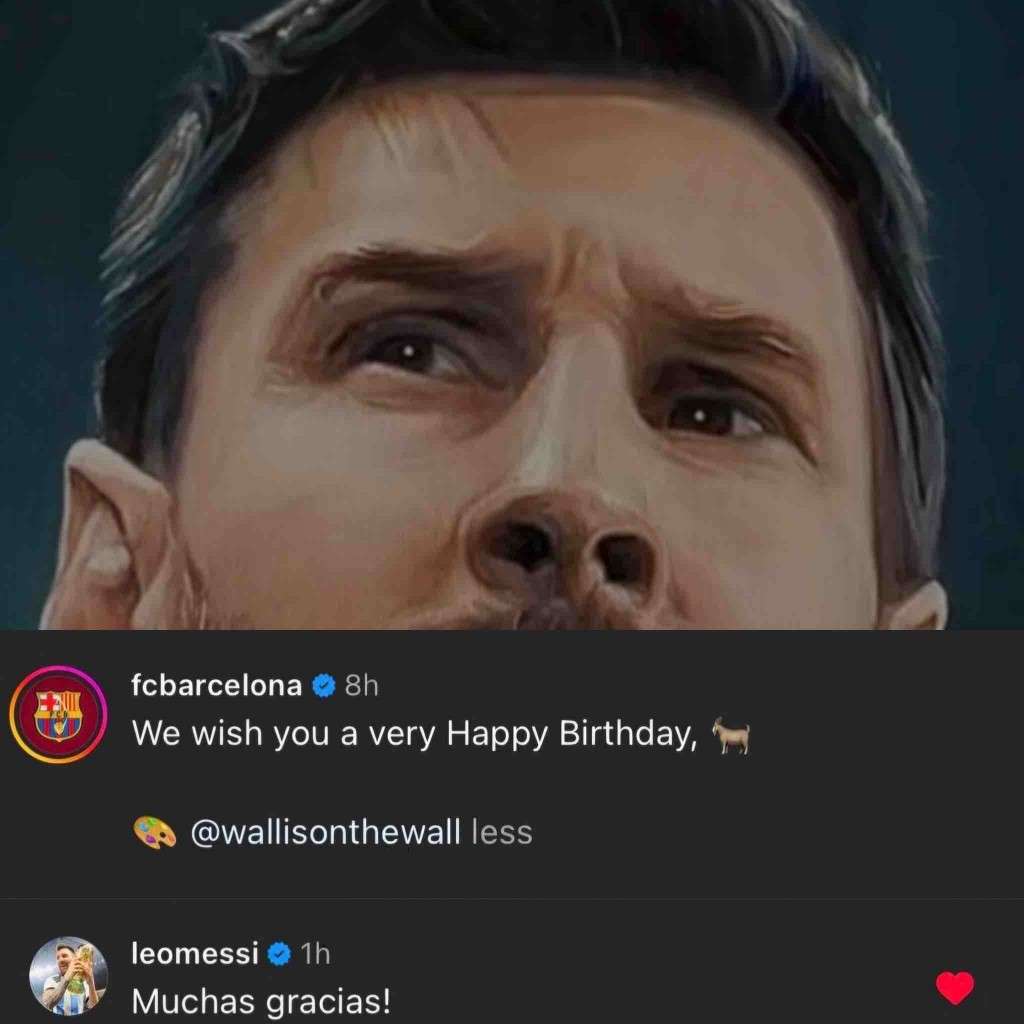Open the leomessi username link
1024x1024 pixels.
coord(195,955)
